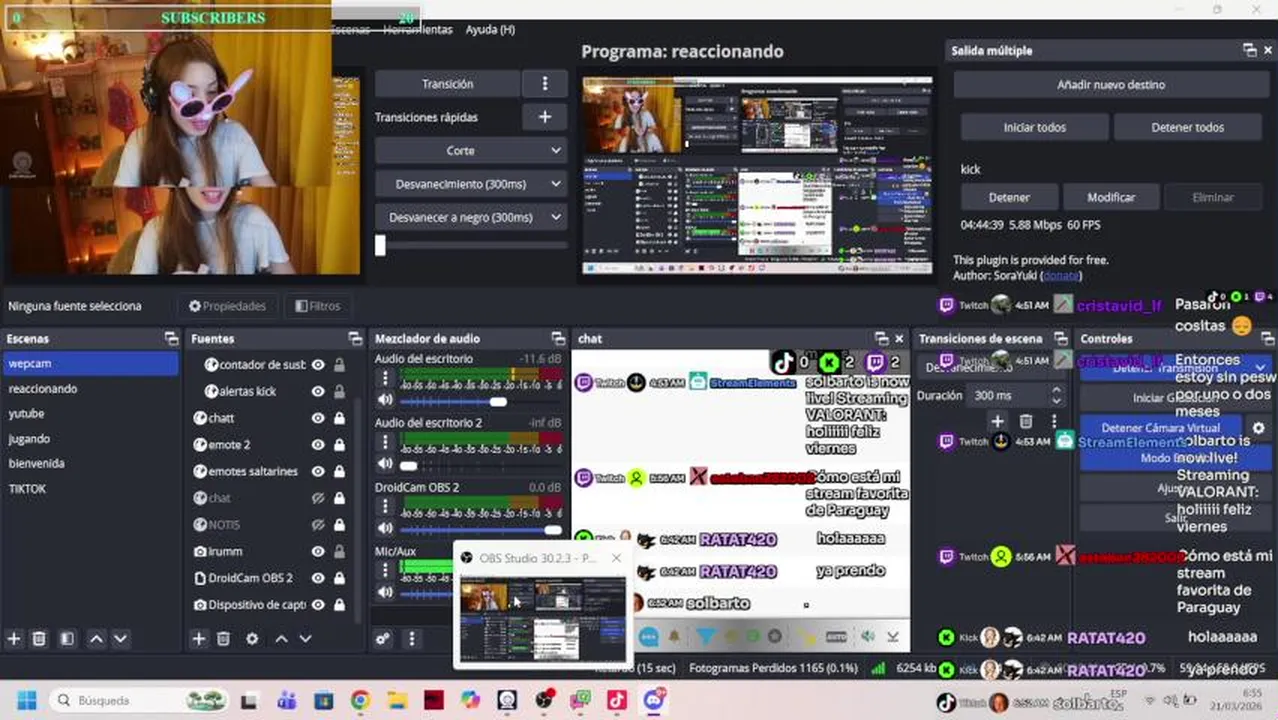Open the Ayuda (H) menu

pos(490,30)
